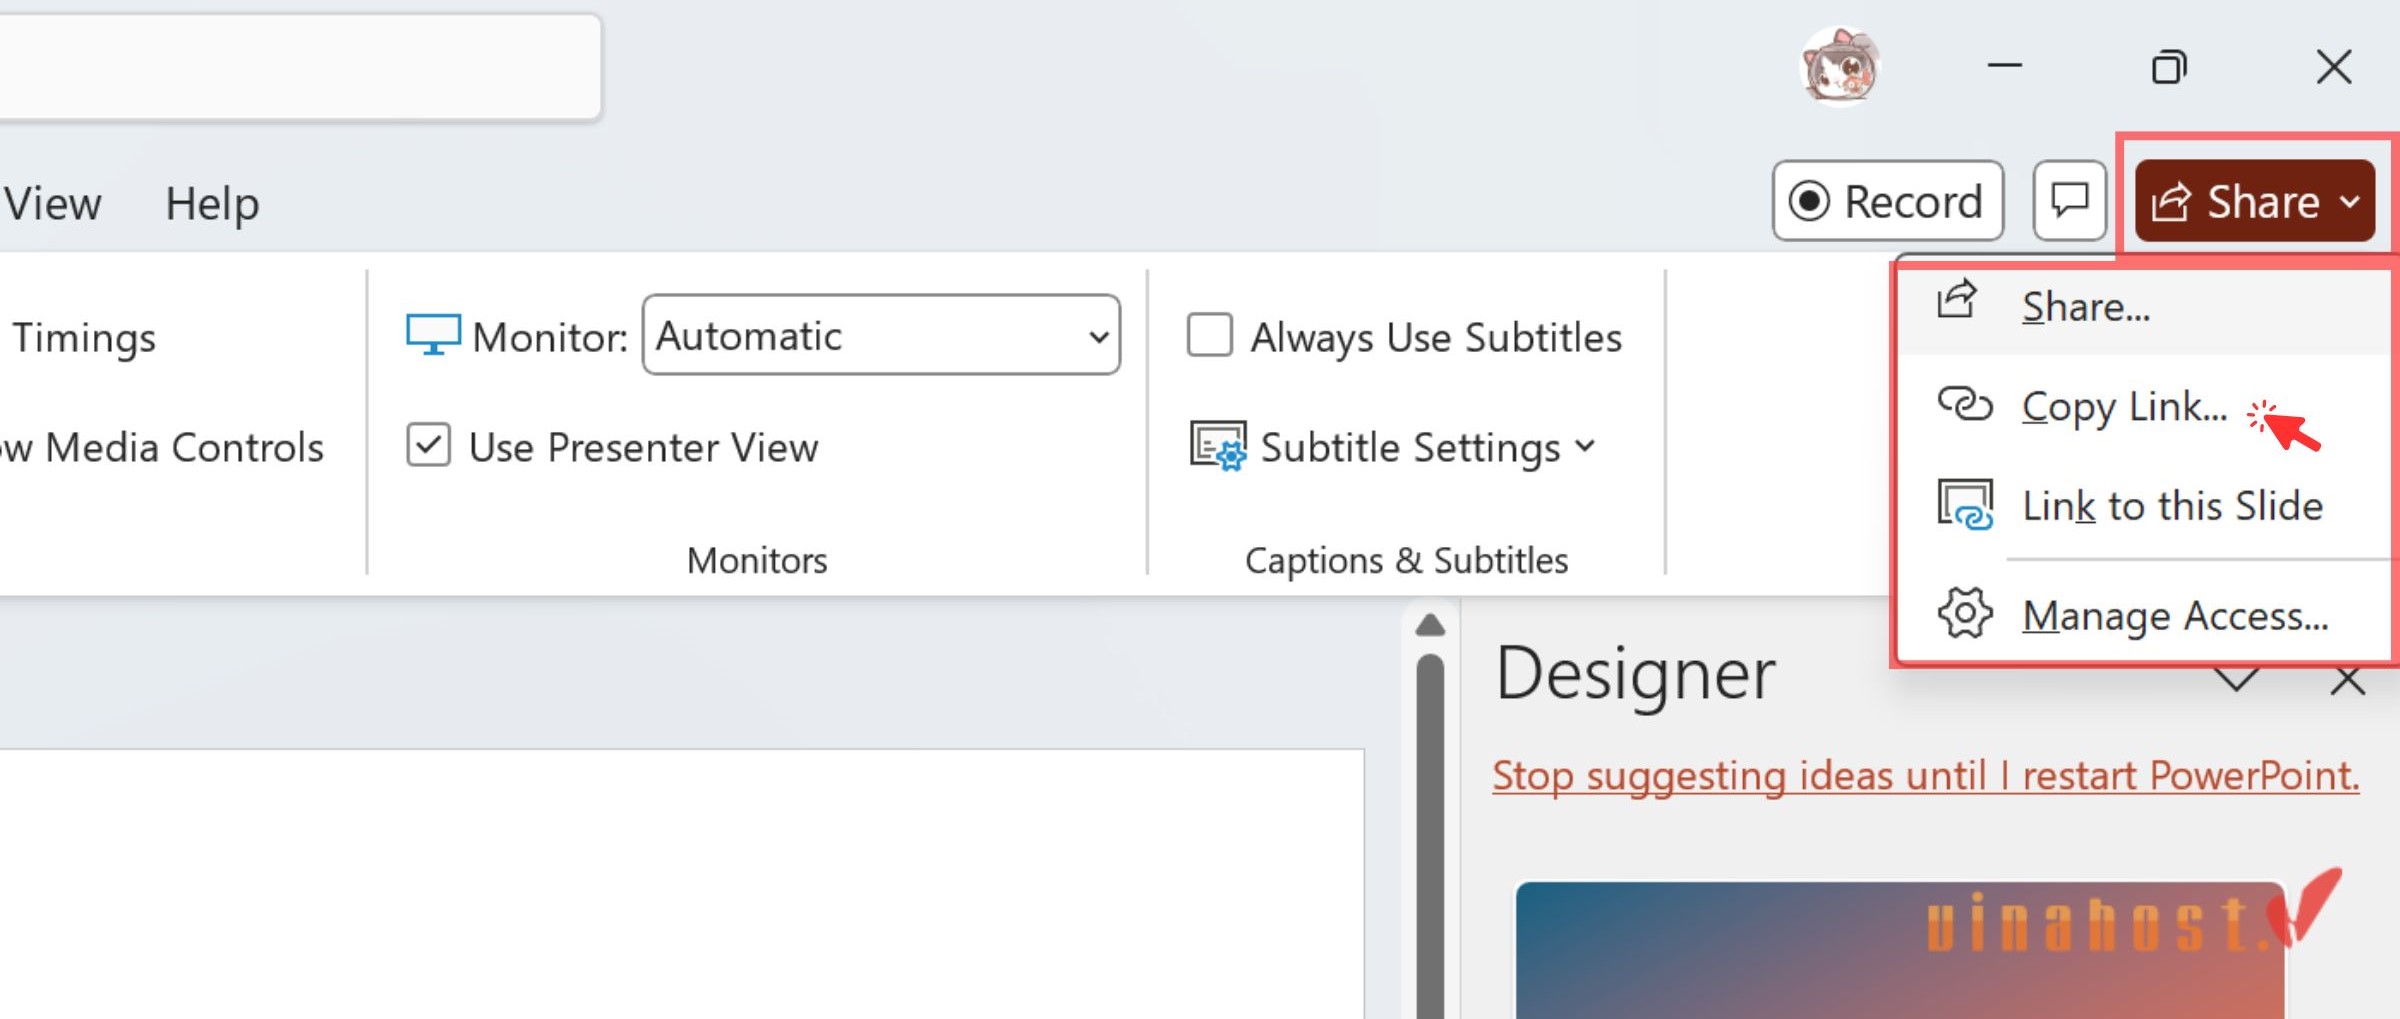Open Manage Access... option
This screenshot has height=1019, width=2400.
tap(2145, 615)
